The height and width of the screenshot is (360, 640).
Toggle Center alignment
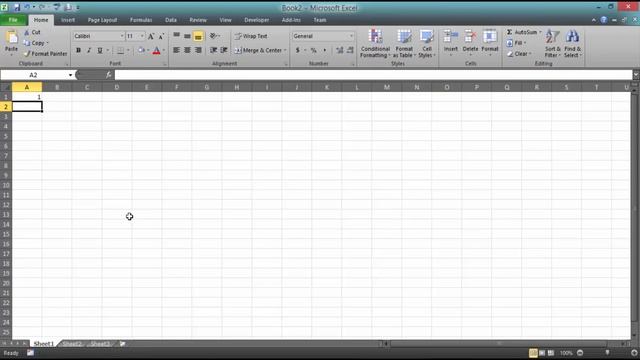tap(187, 50)
